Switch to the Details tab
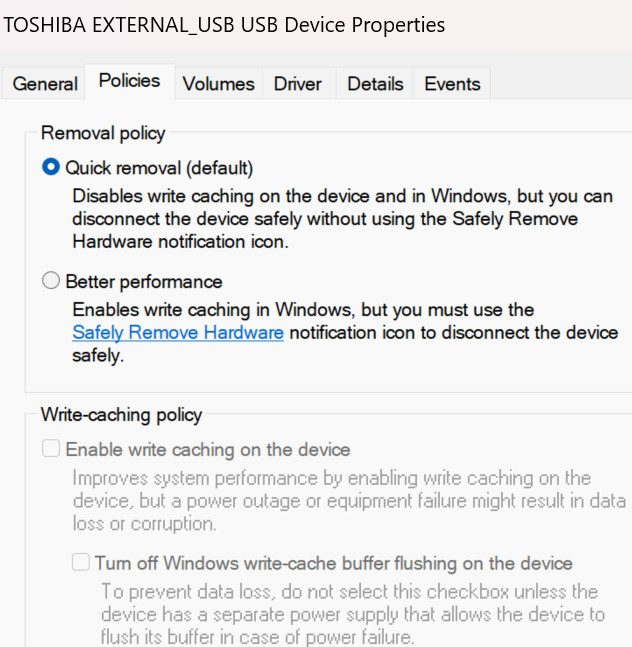Viewport: 632px width, 647px height. [x=375, y=84]
